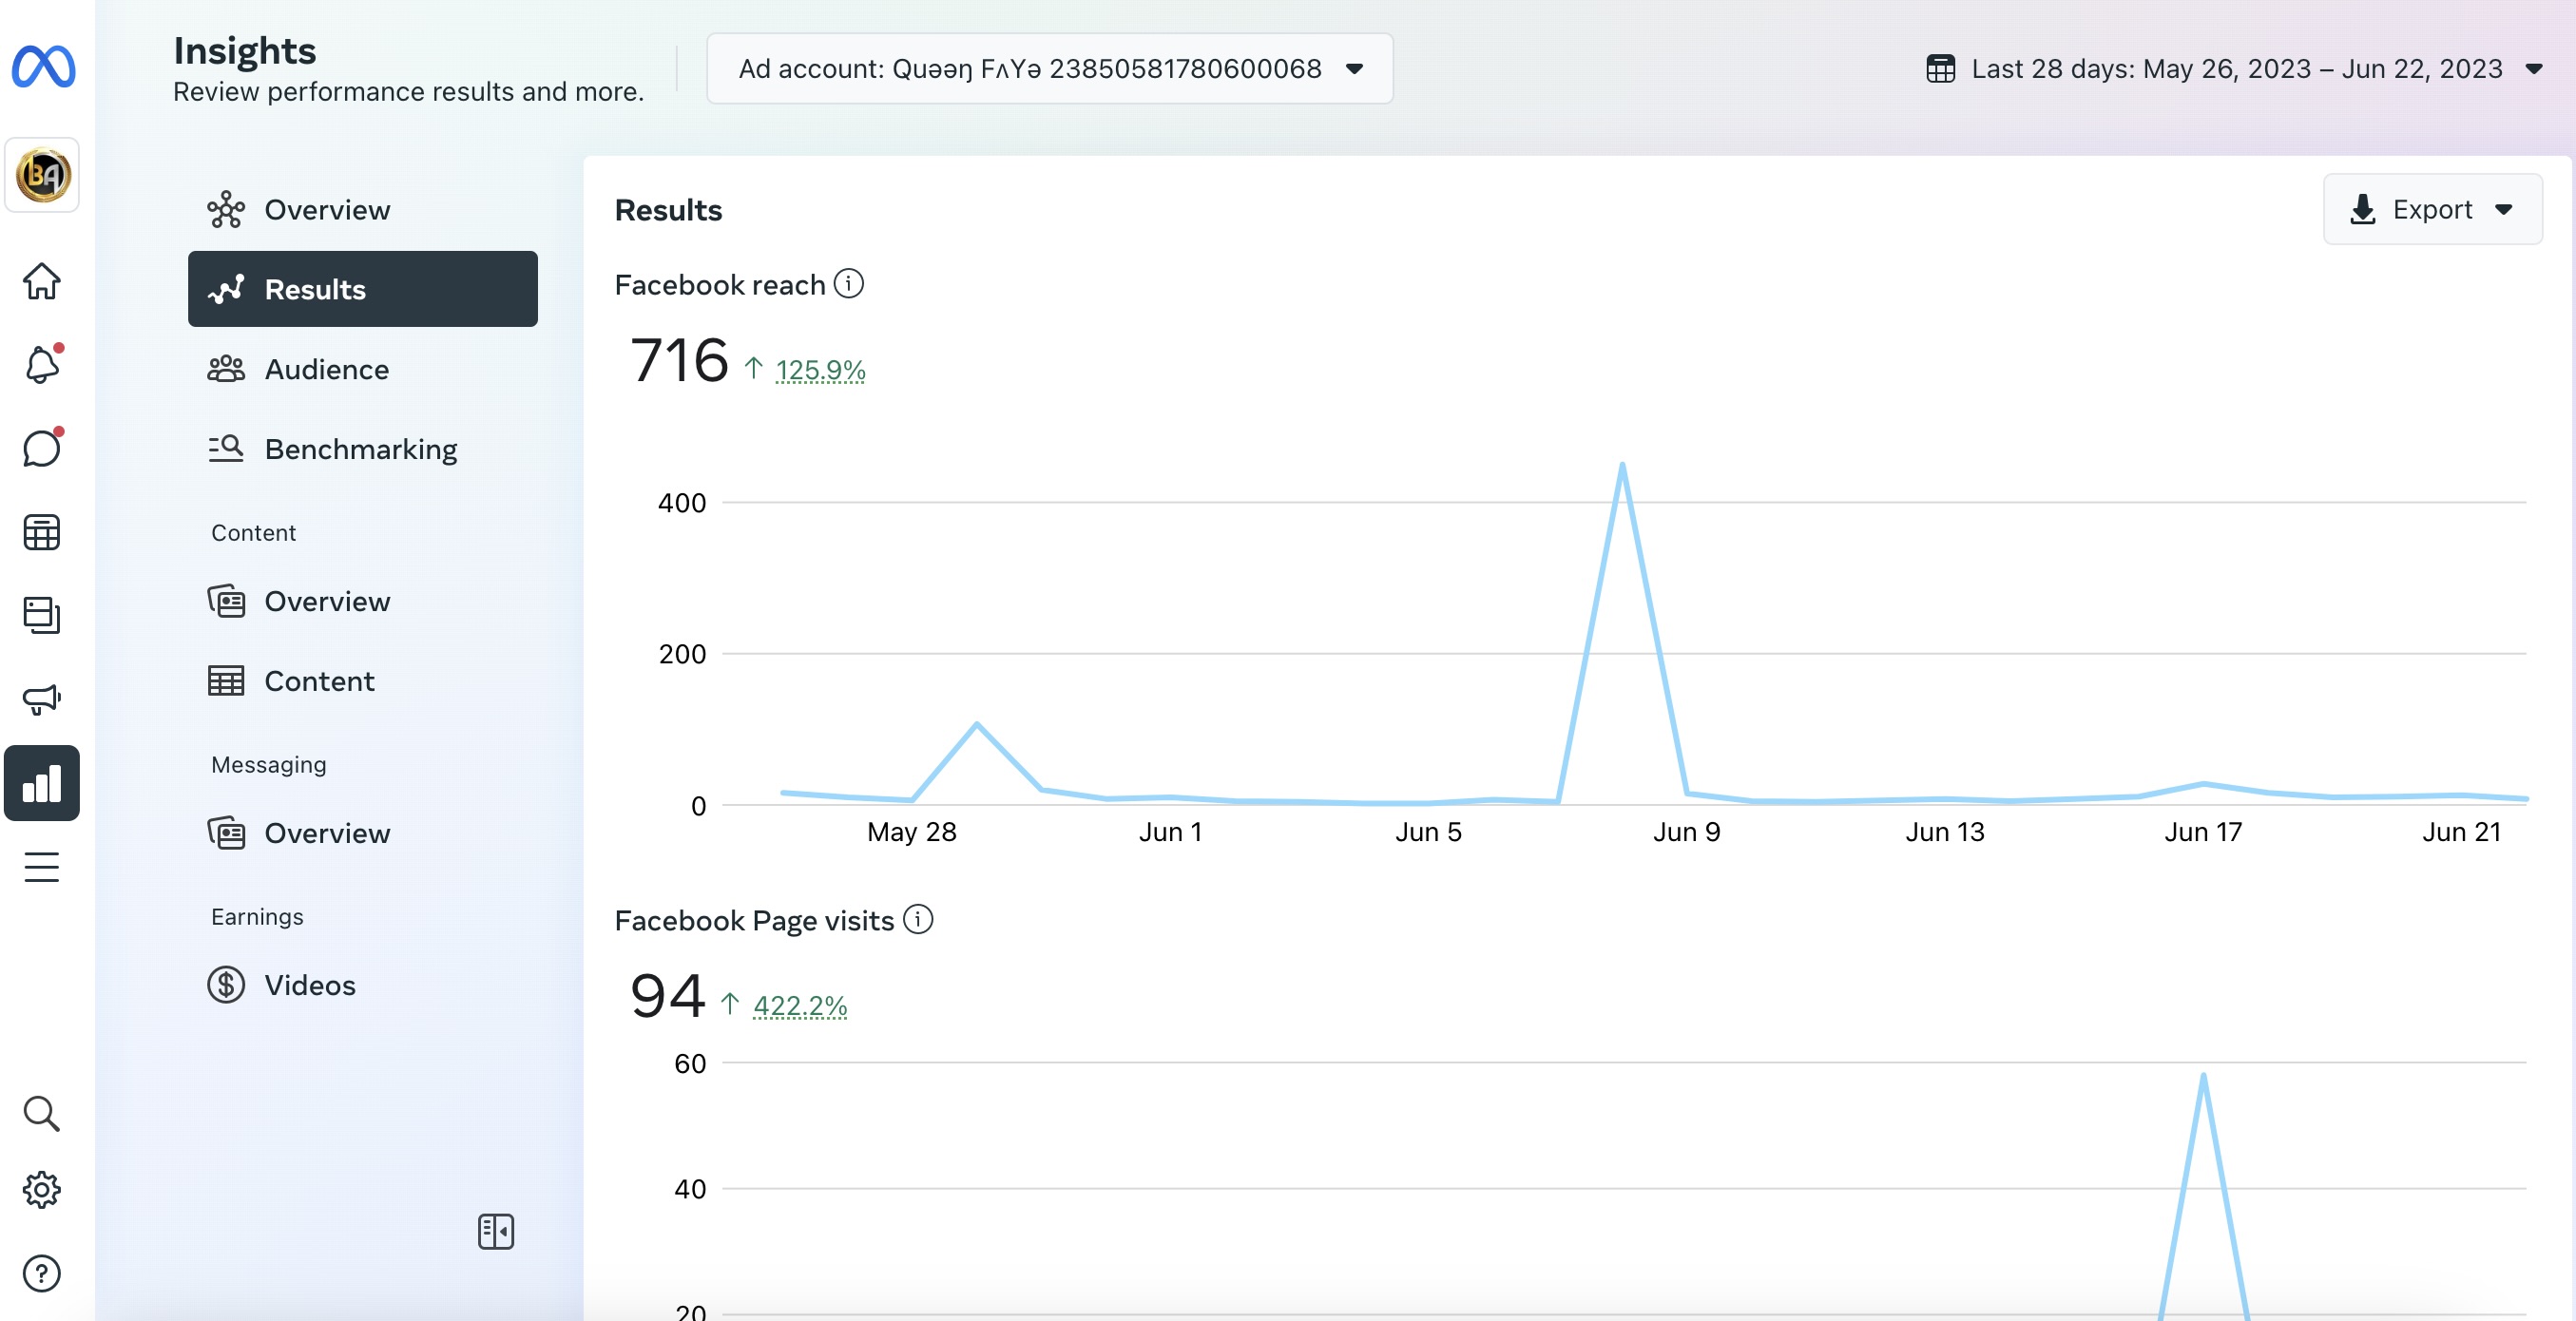Click the 125.9% reach change link
The height and width of the screenshot is (1321, 2576).
[x=820, y=370]
